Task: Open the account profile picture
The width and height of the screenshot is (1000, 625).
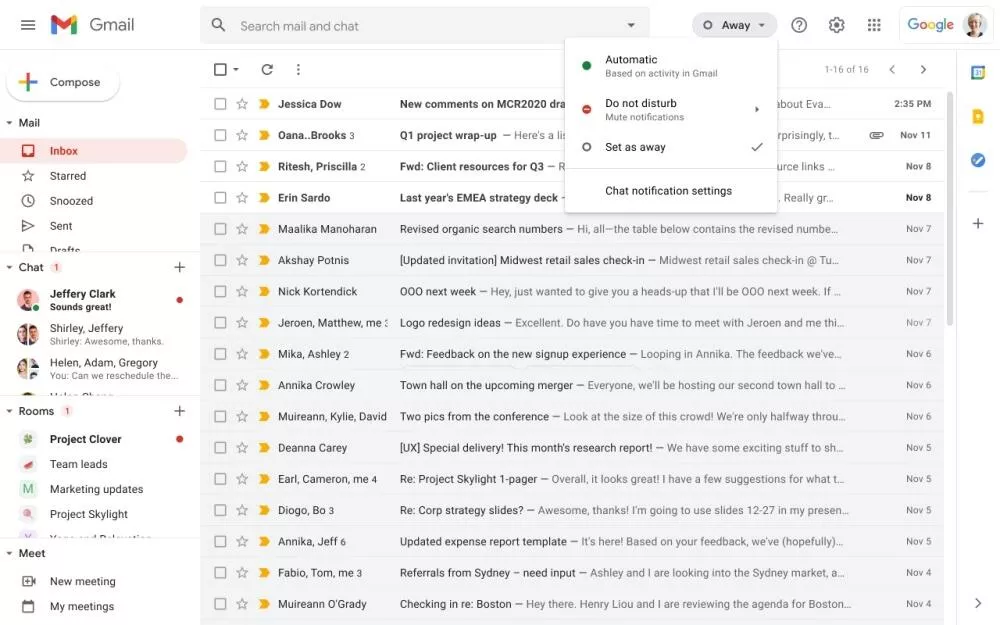Action: [974, 25]
